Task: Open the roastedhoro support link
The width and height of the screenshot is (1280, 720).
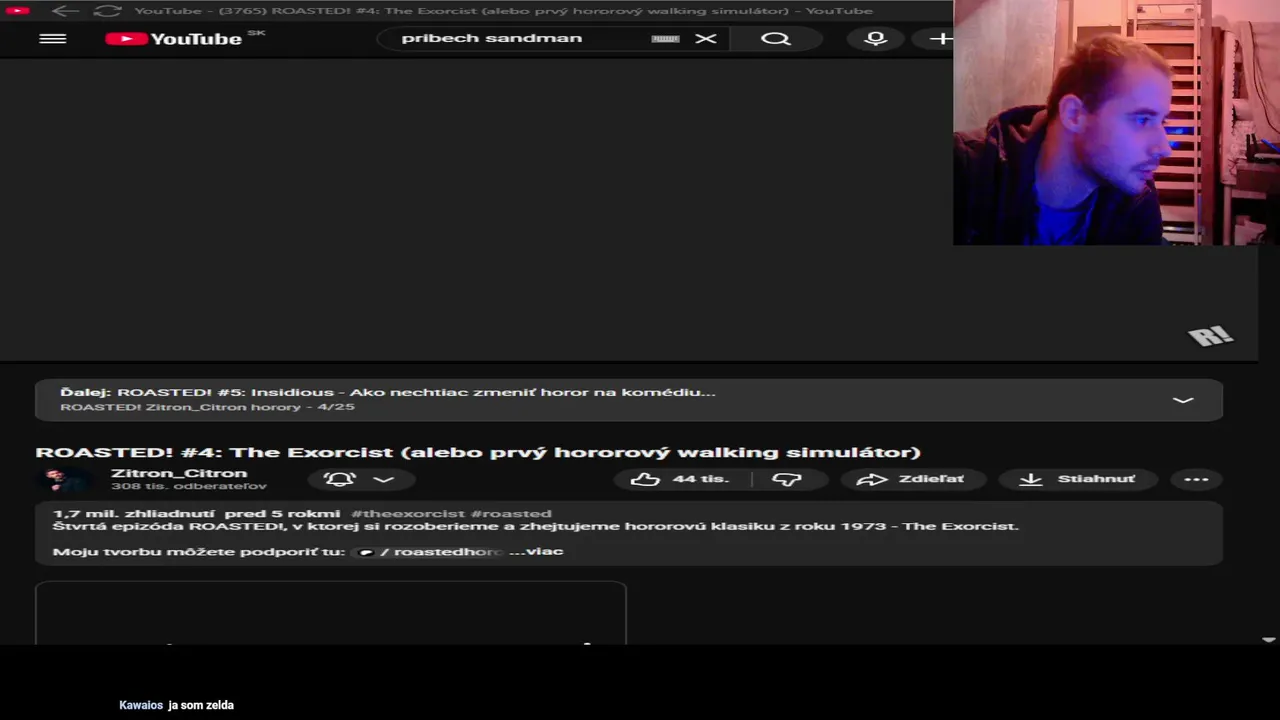Action: pos(430,551)
